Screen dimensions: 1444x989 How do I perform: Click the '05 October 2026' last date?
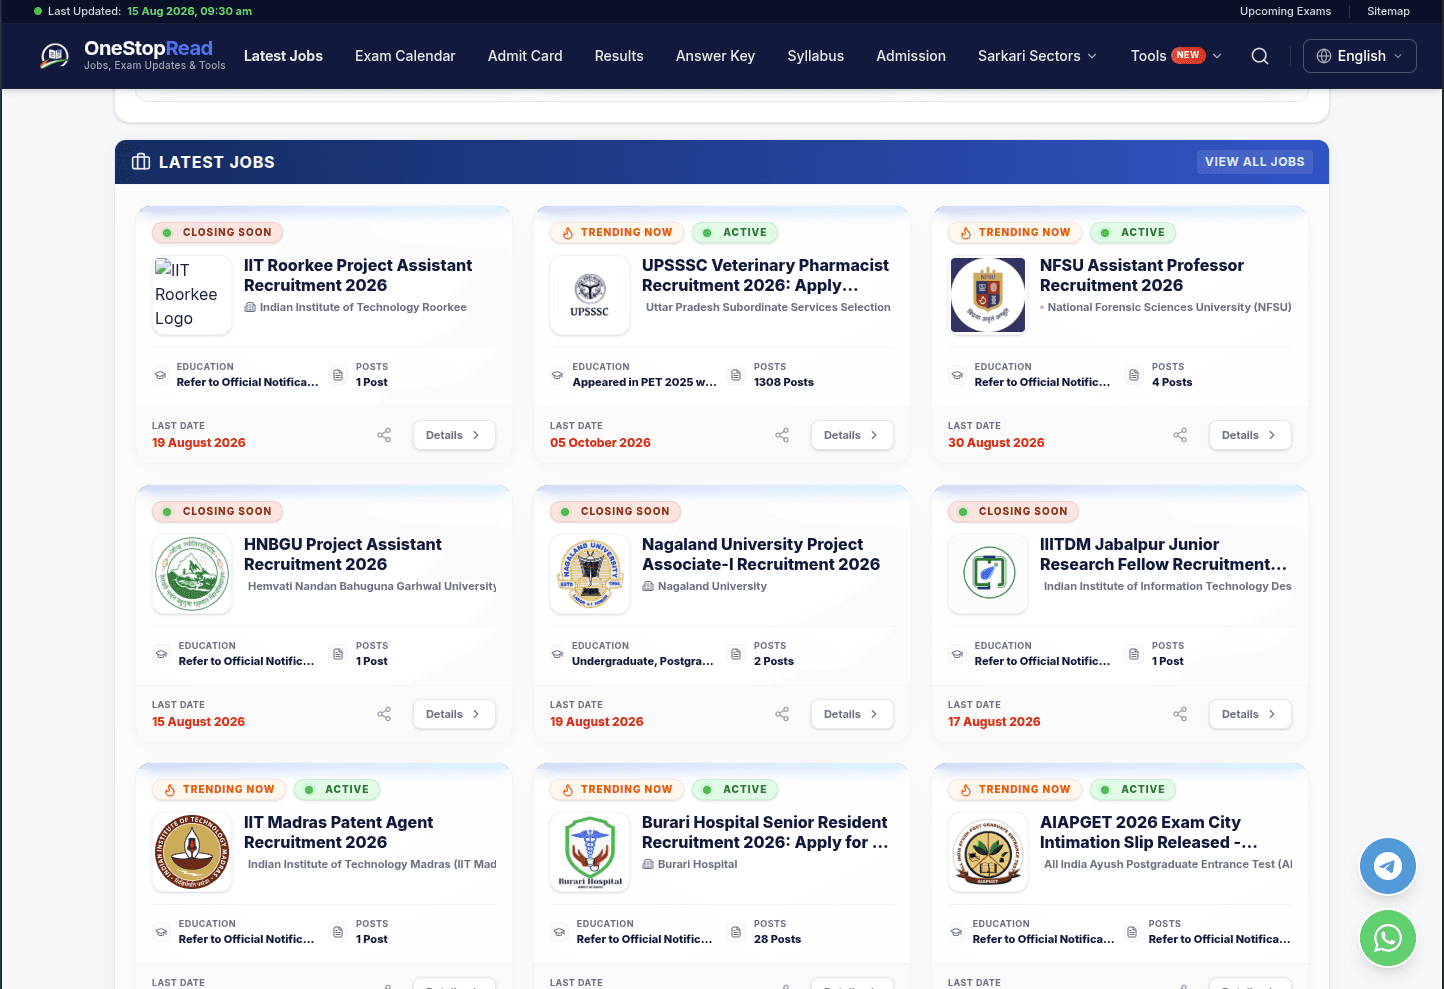coord(600,443)
